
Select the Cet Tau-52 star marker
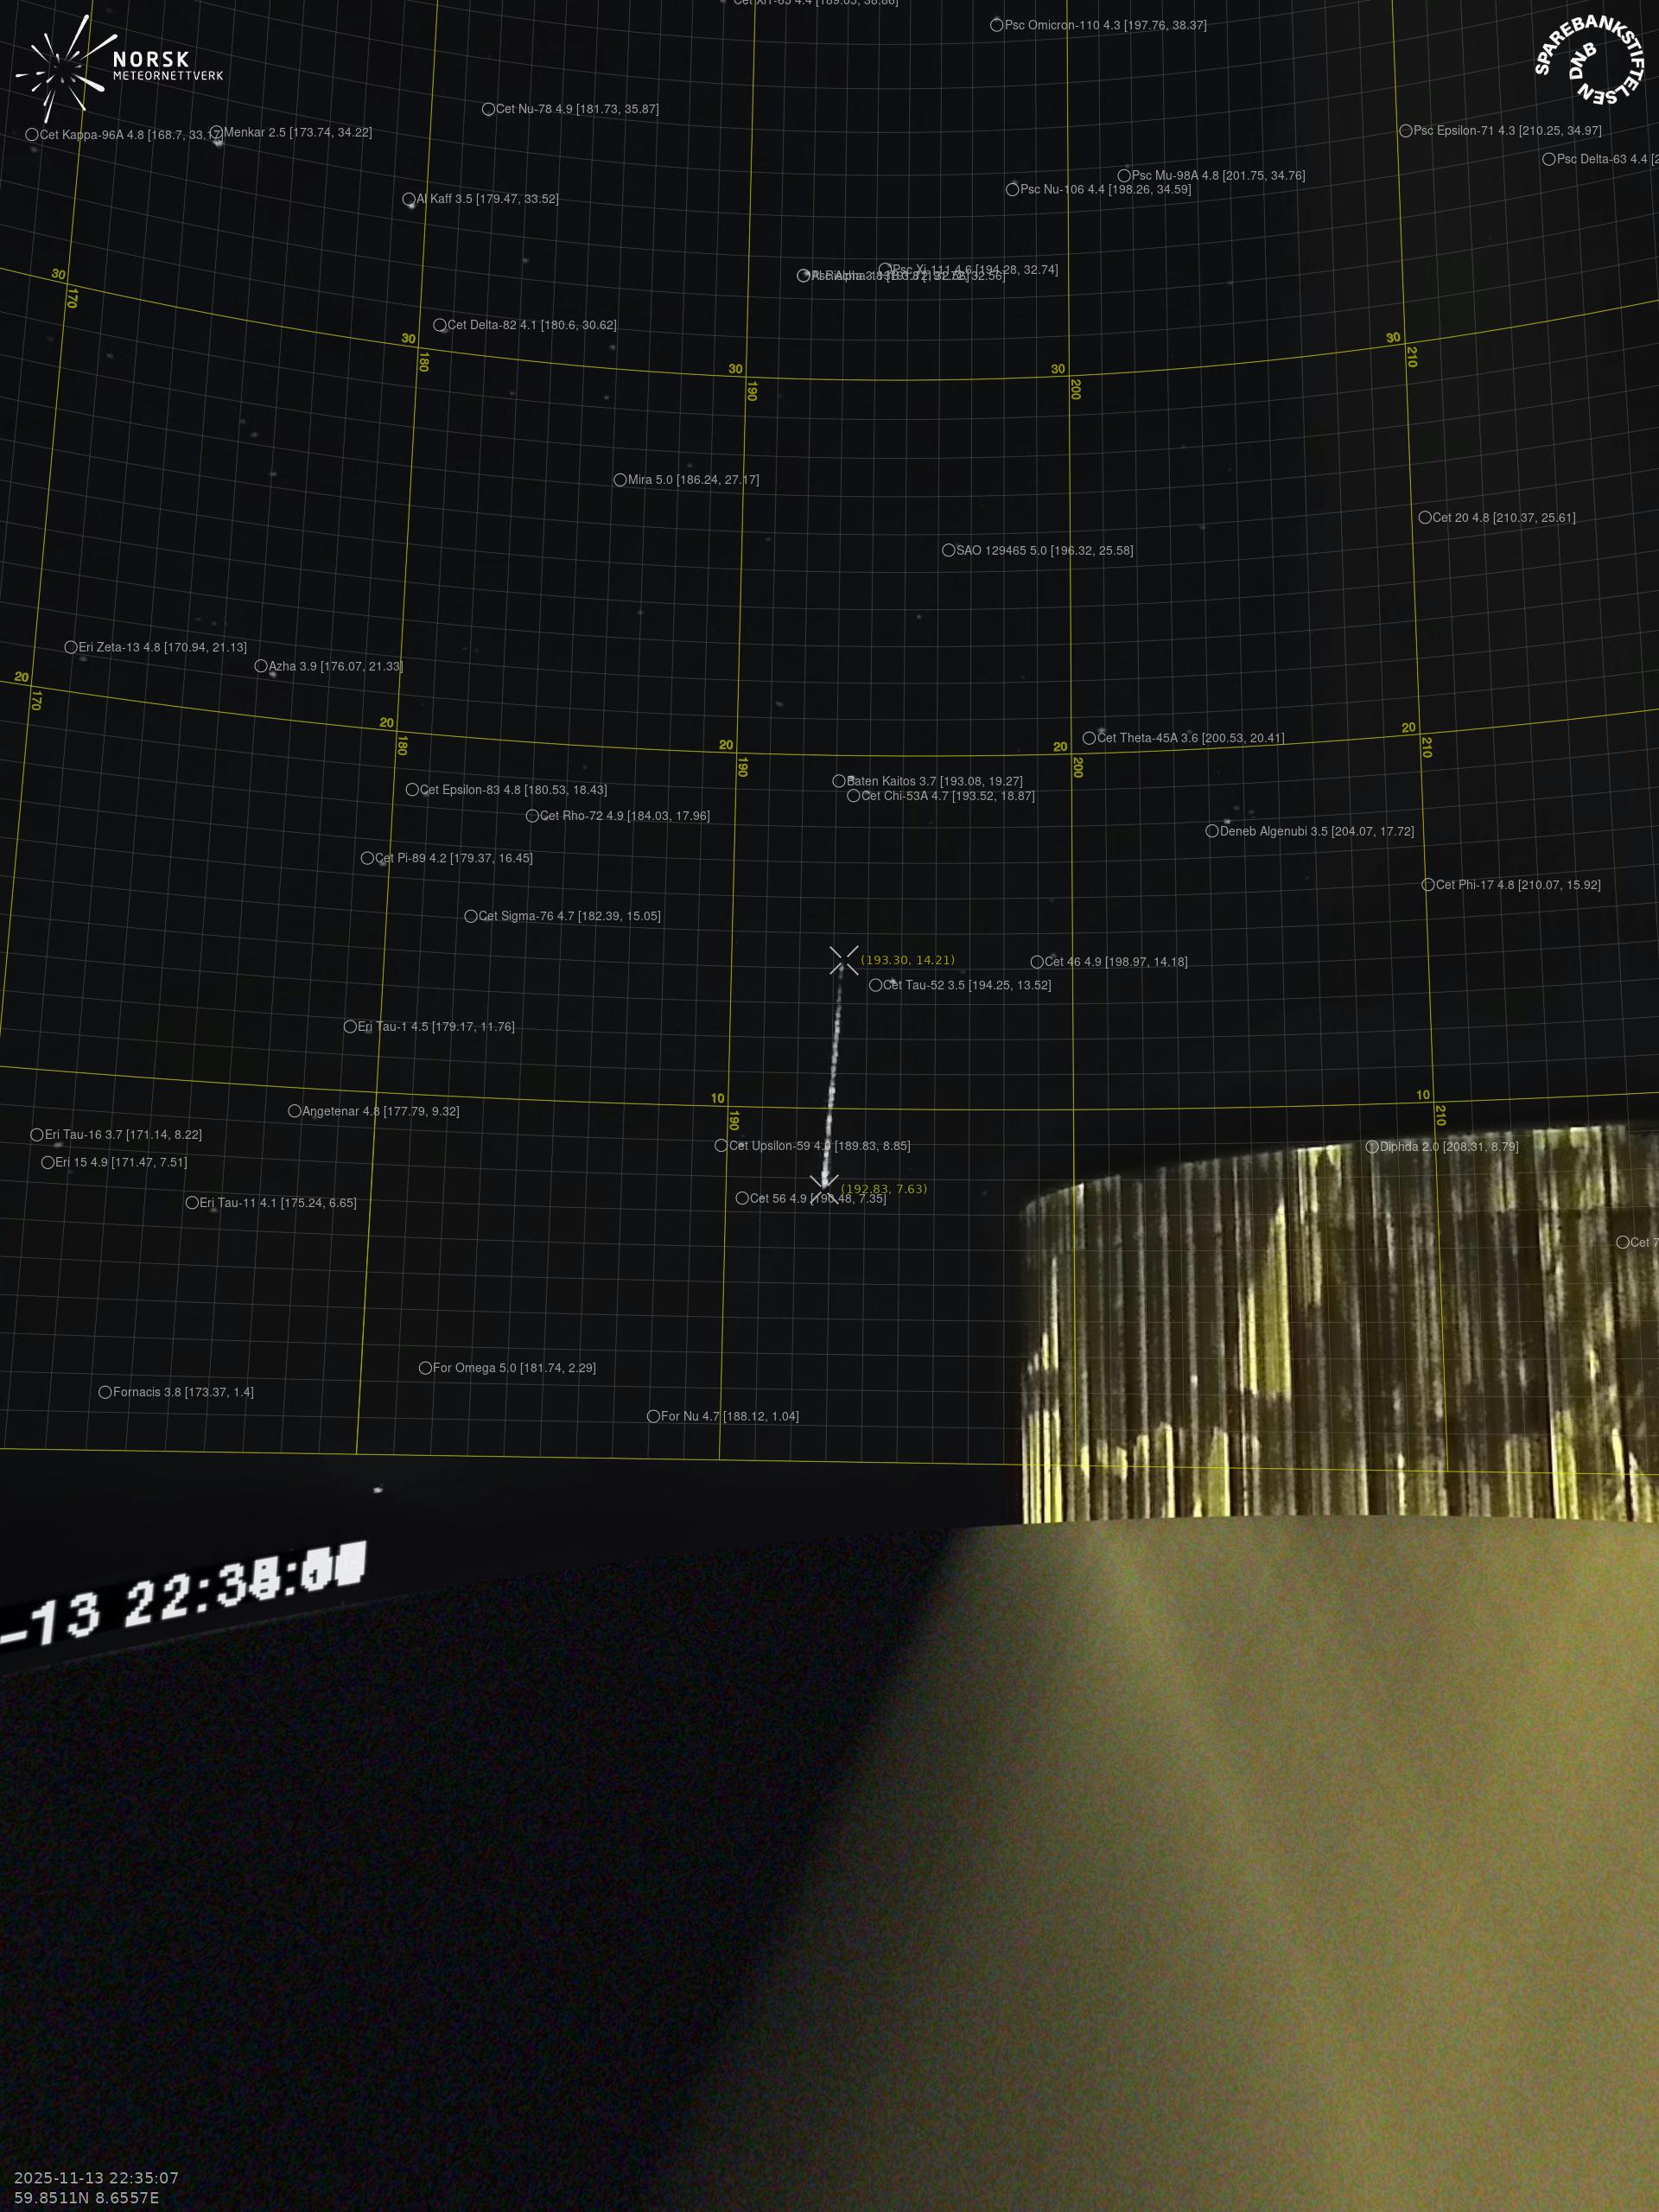pyautogui.click(x=875, y=985)
